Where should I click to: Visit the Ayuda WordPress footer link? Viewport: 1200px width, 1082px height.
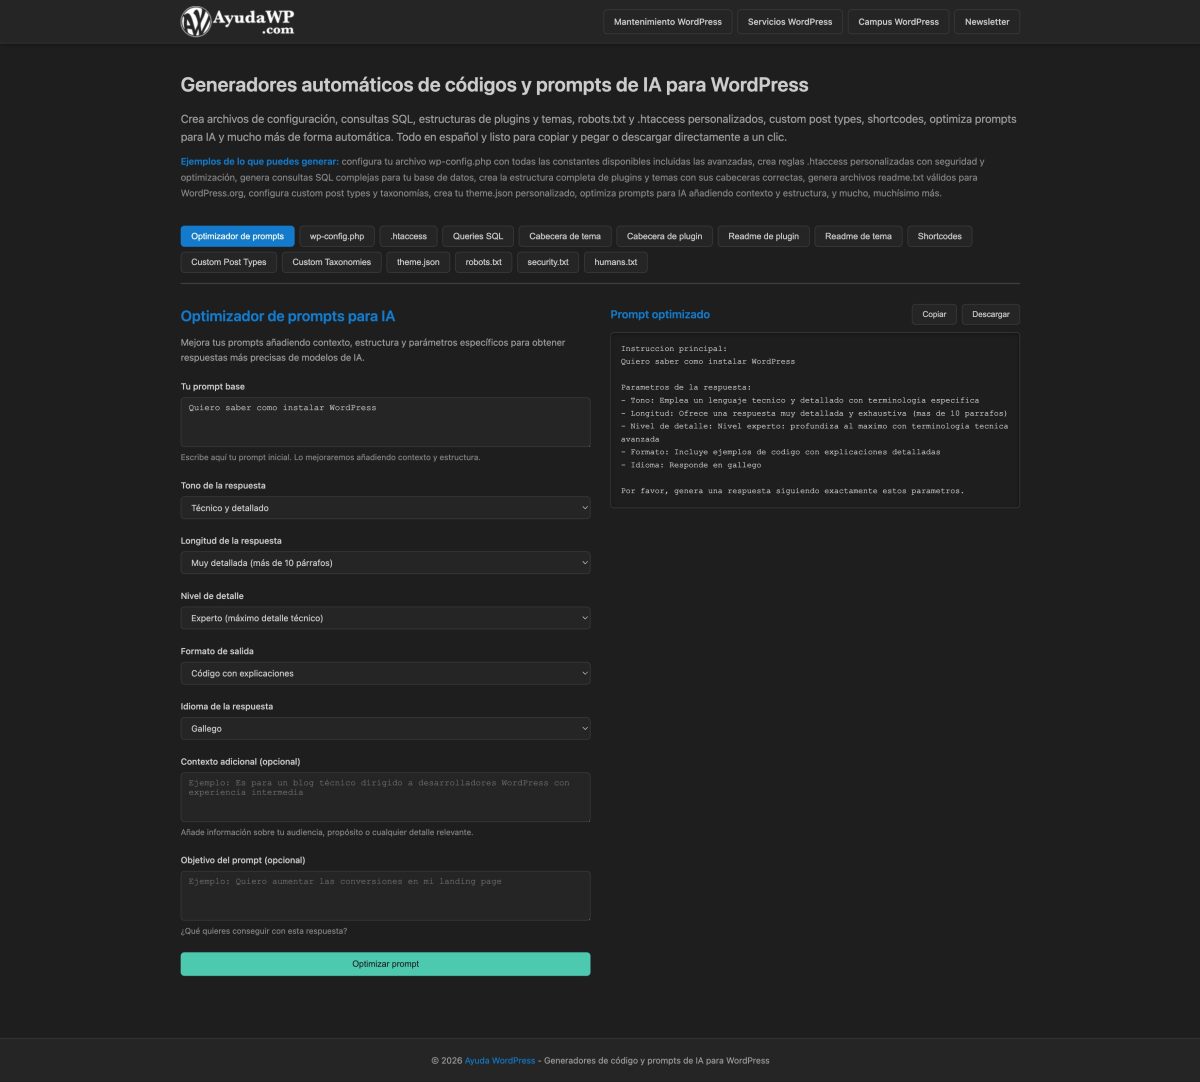[x=500, y=1060]
